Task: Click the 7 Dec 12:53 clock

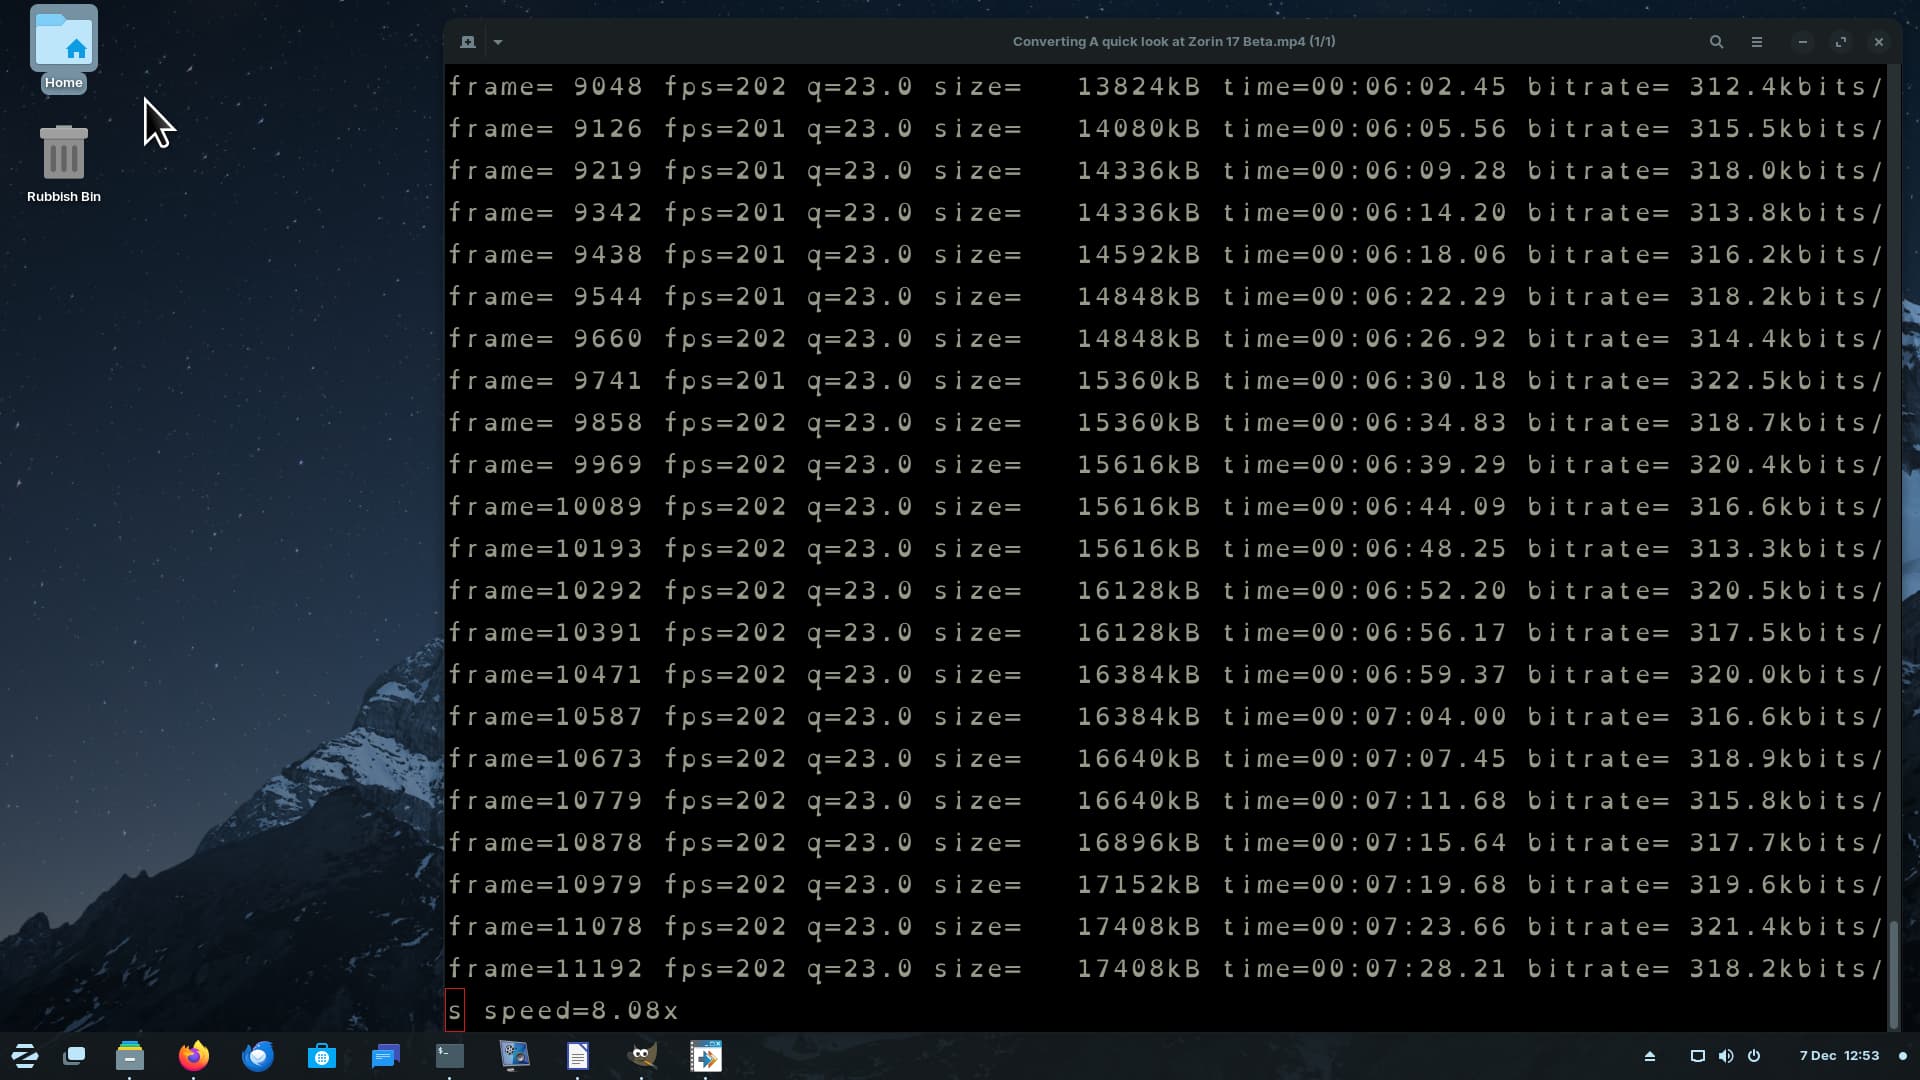Action: [x=1839, y=1056]
